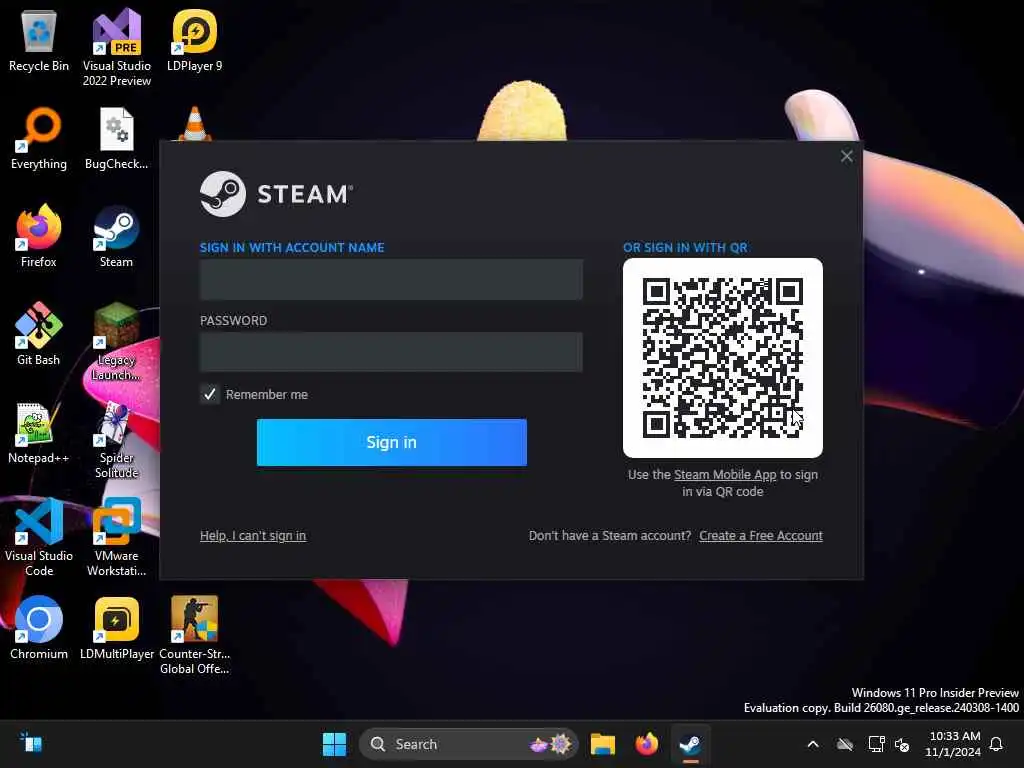Screen dimensions: 1024x768
Task: Open the Everything search shortcut
Action: click(39, 138)
